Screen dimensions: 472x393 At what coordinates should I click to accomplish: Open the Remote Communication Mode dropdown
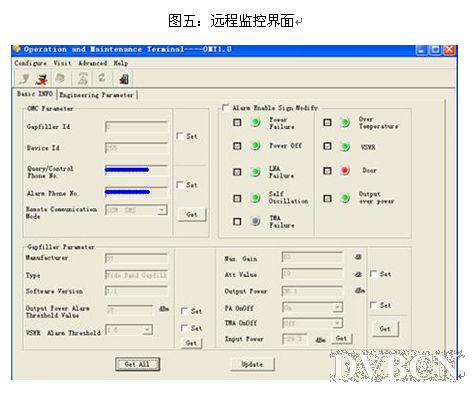coord(162,210)
